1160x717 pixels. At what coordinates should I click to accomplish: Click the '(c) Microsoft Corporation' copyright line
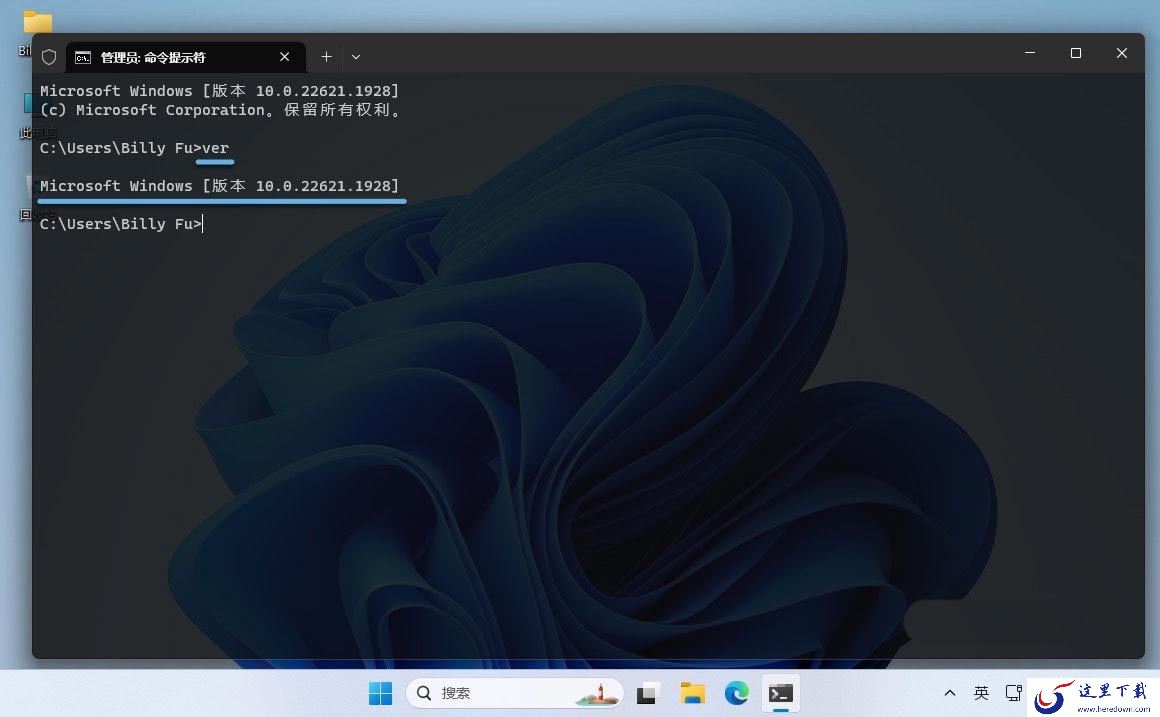point(220,110)
